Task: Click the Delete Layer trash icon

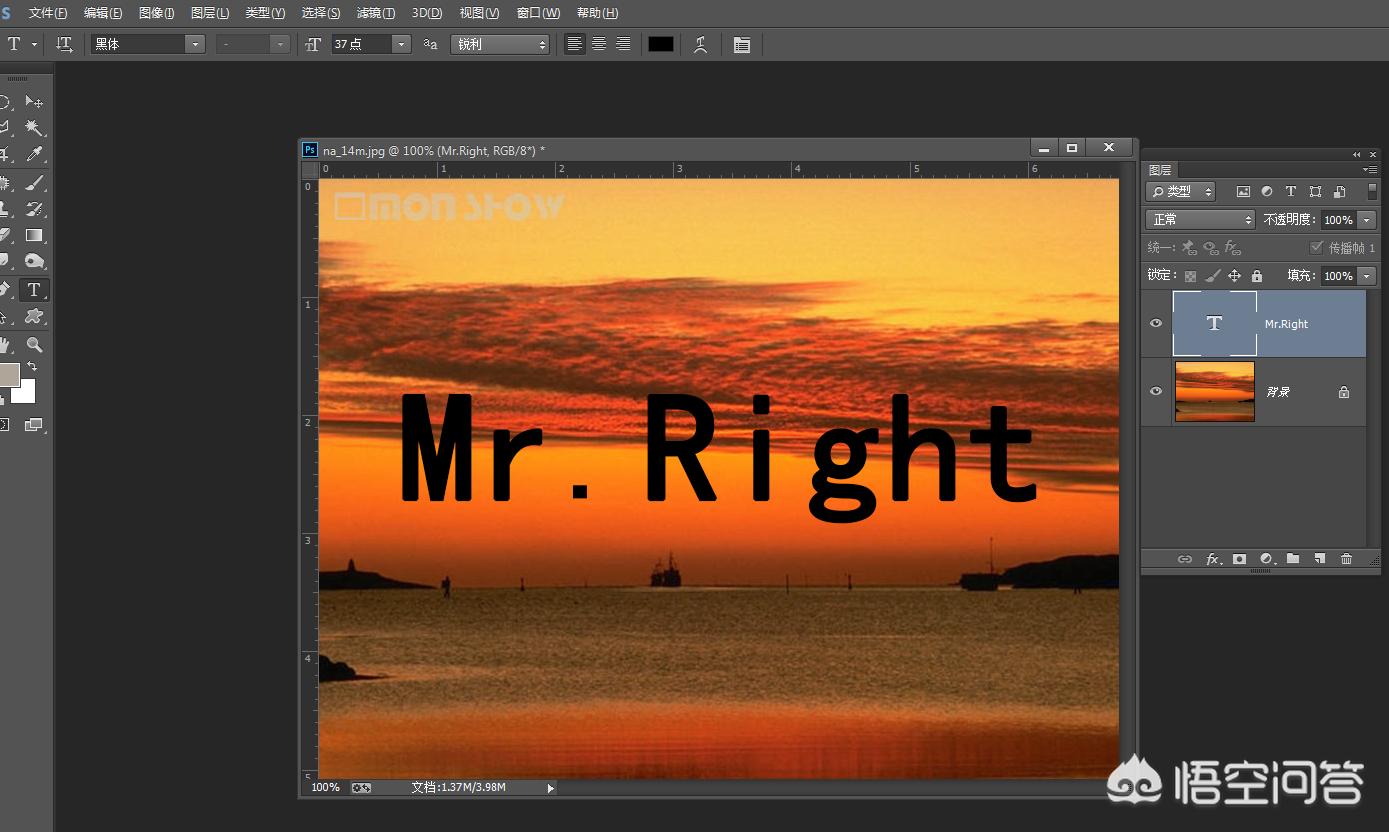Action: click(1346, 559)
